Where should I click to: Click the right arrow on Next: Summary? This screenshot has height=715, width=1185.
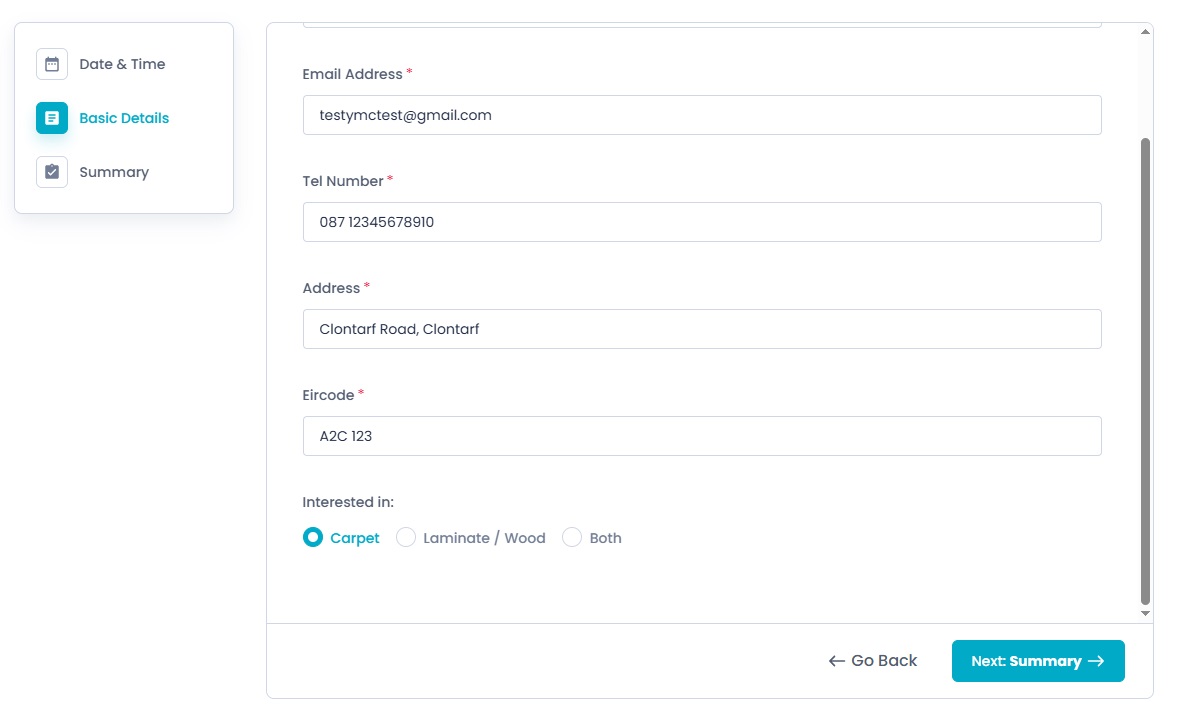(x=1096, y=661)
